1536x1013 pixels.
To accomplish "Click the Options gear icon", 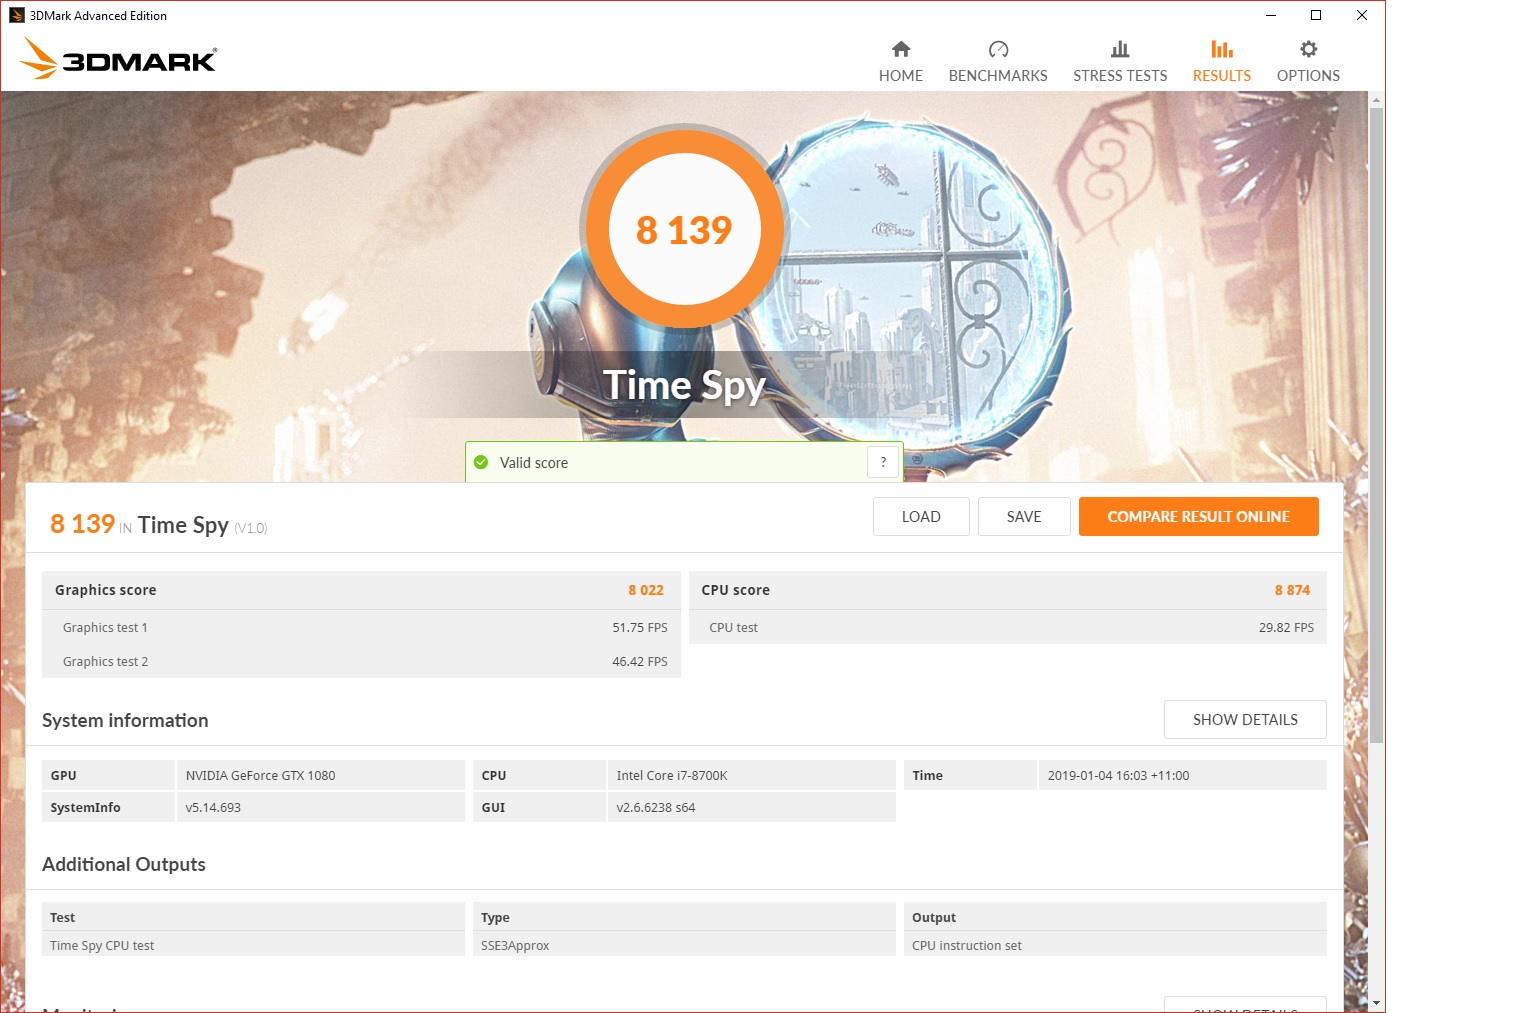I will [x=1308, y=49].
